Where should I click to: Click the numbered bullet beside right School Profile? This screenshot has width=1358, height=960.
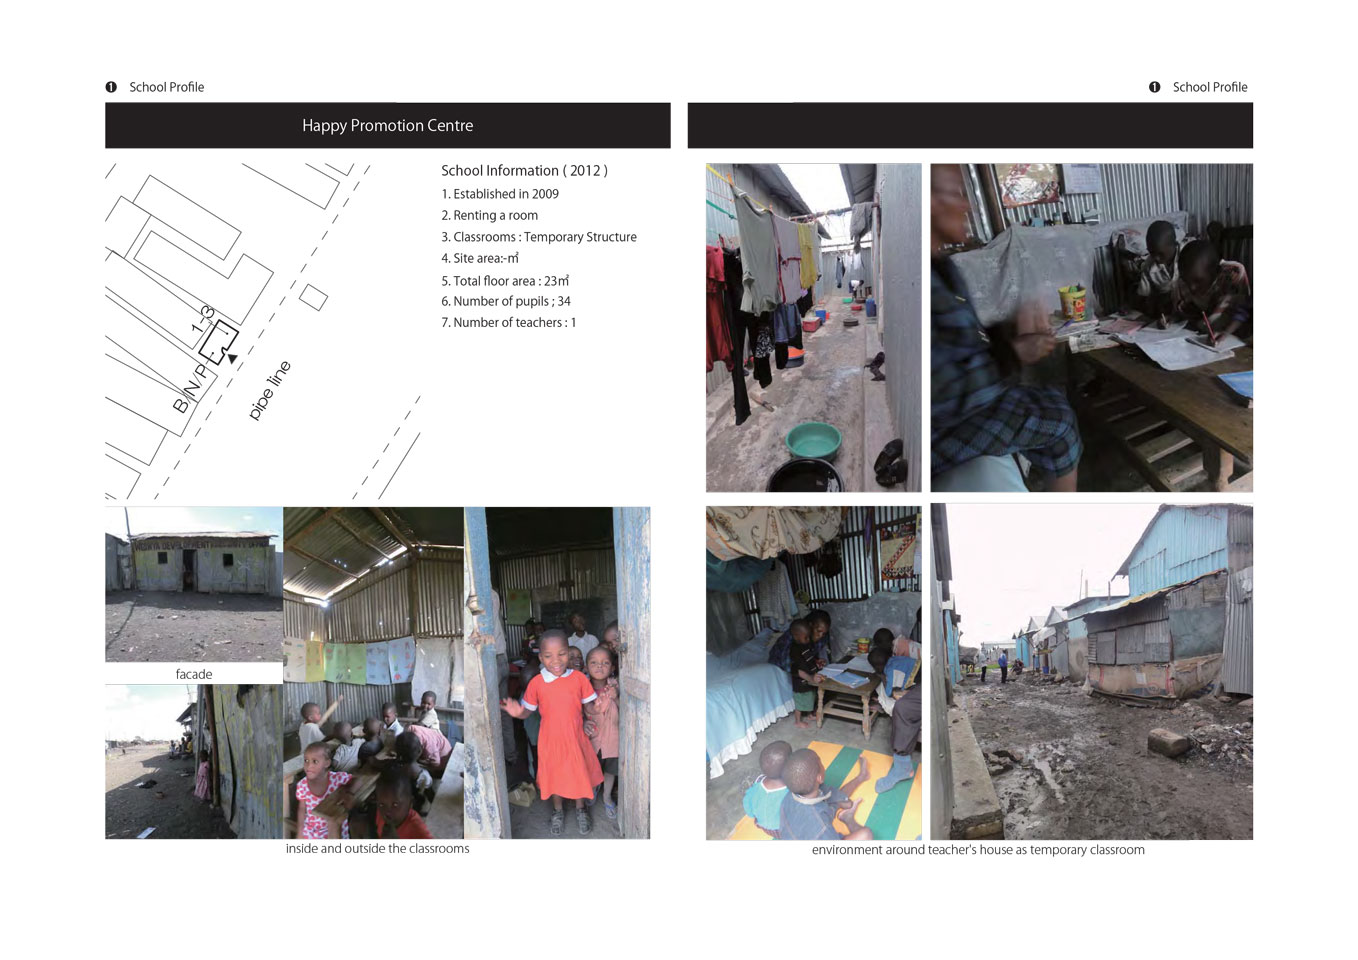click(1154, 87)
